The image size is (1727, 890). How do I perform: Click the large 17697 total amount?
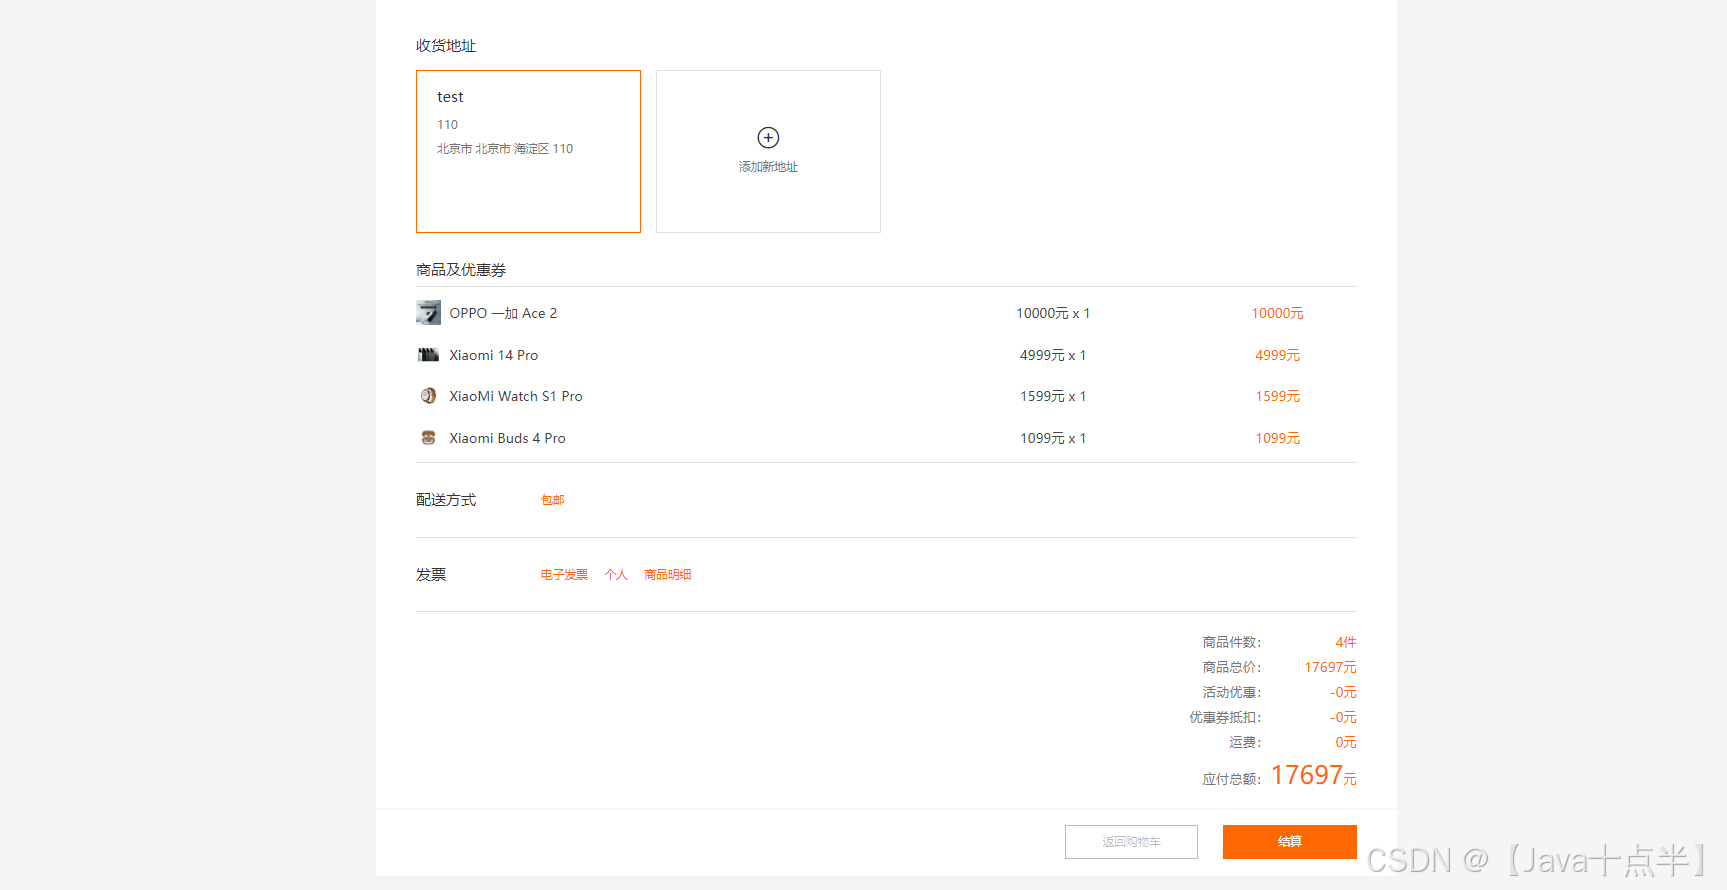(1307, 775)
